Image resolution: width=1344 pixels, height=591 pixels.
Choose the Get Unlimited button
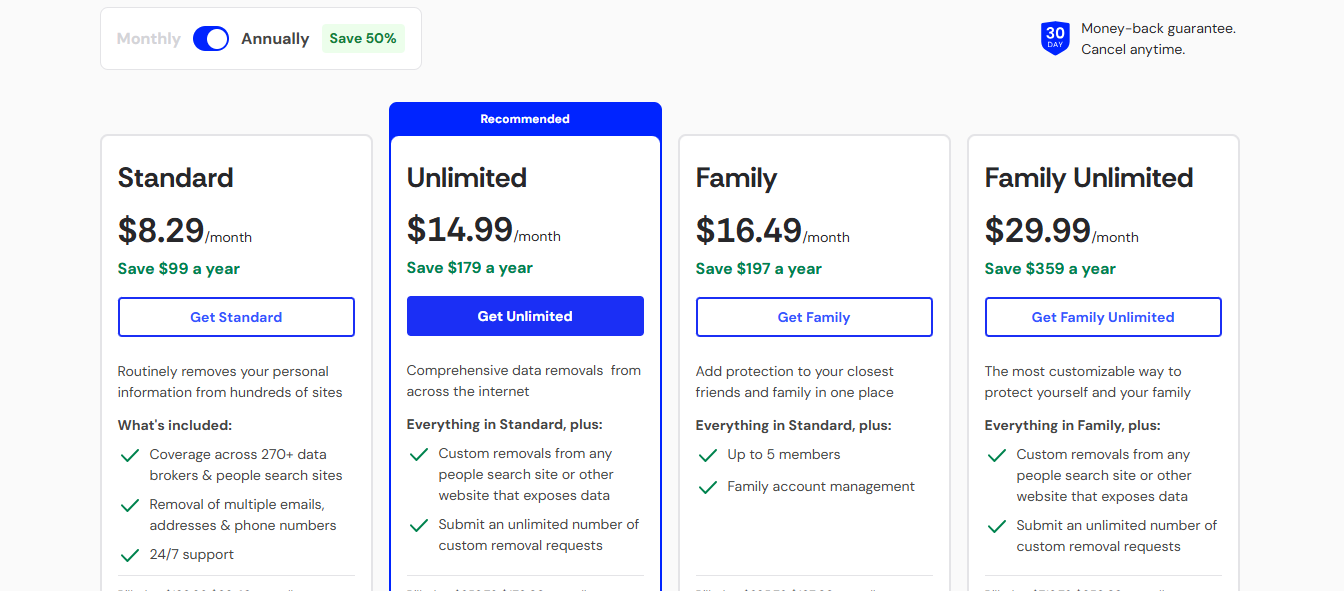pyautogui.click(x=525, y=316)
